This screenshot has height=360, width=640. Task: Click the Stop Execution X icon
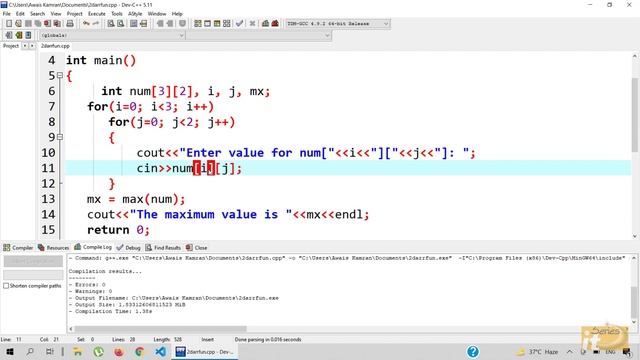(x=252, y=24)
